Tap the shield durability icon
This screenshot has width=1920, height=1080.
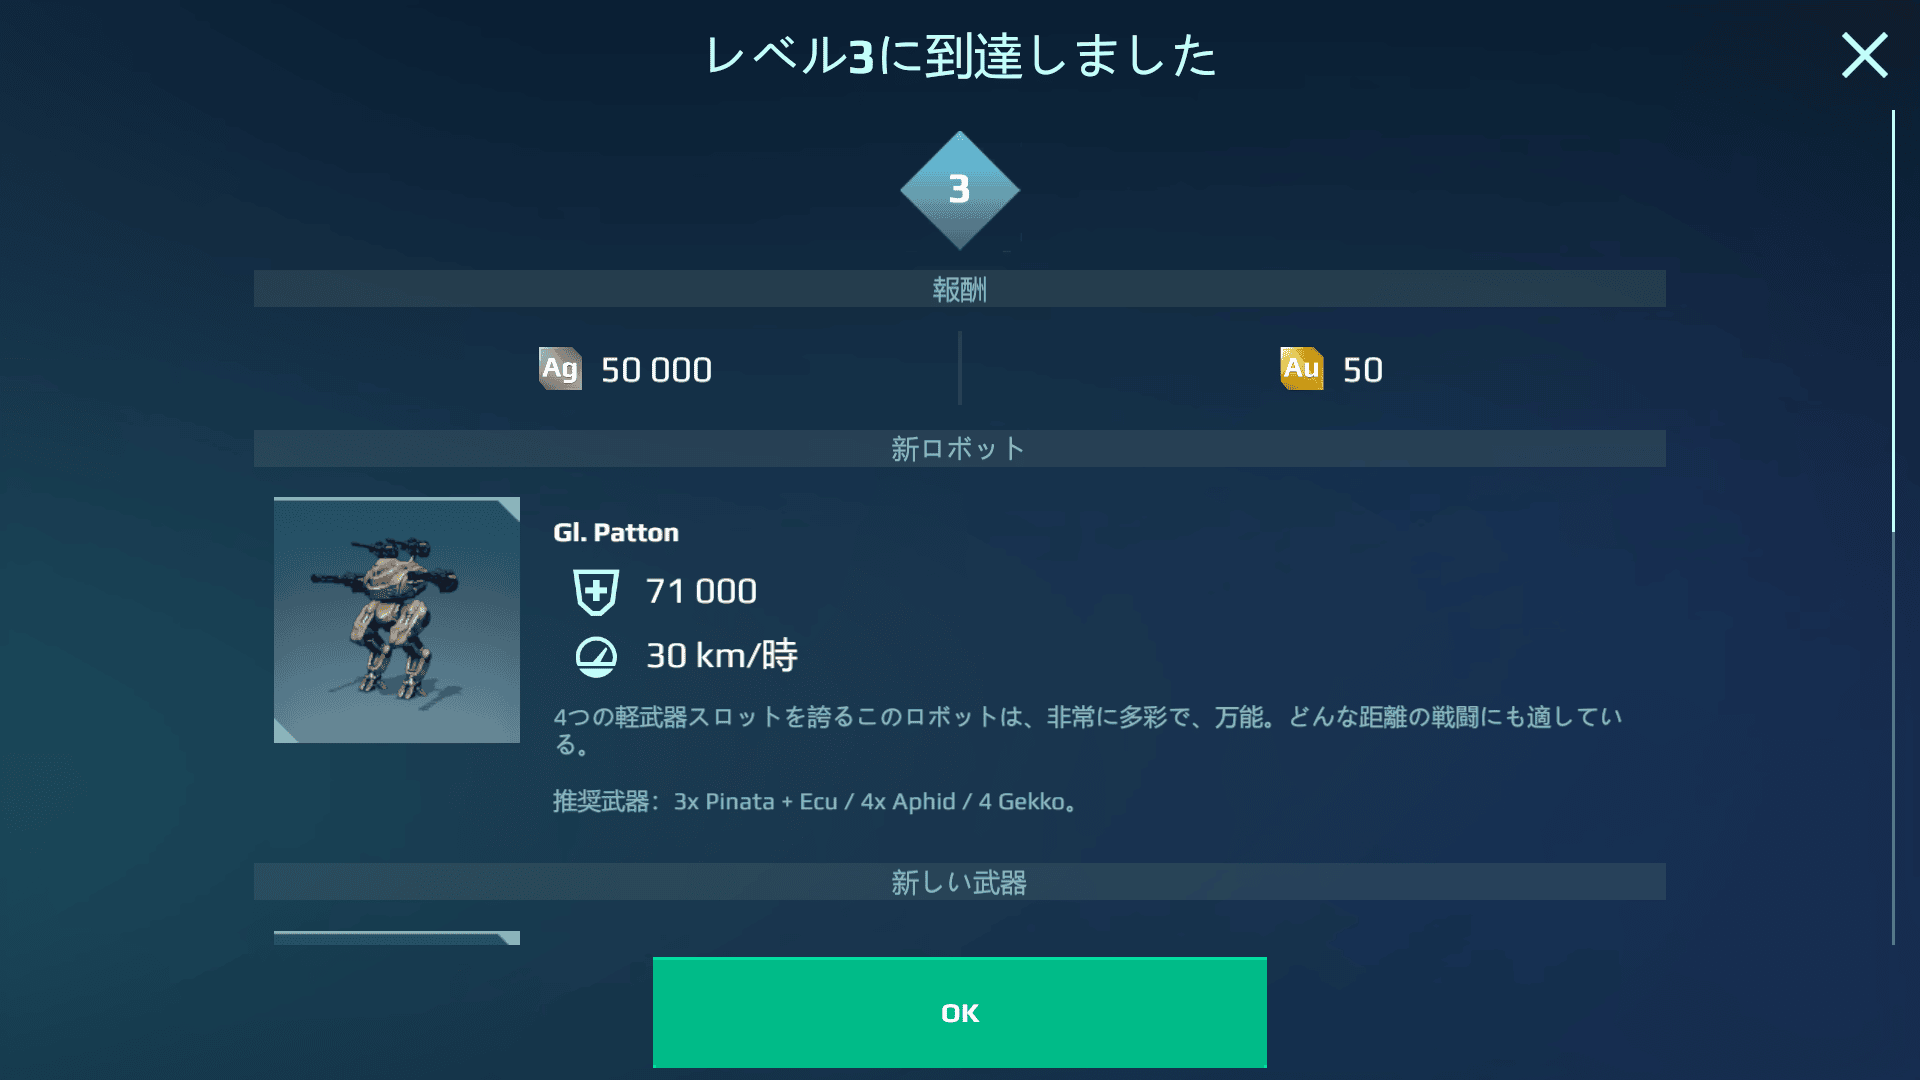(x=596, y=591)
